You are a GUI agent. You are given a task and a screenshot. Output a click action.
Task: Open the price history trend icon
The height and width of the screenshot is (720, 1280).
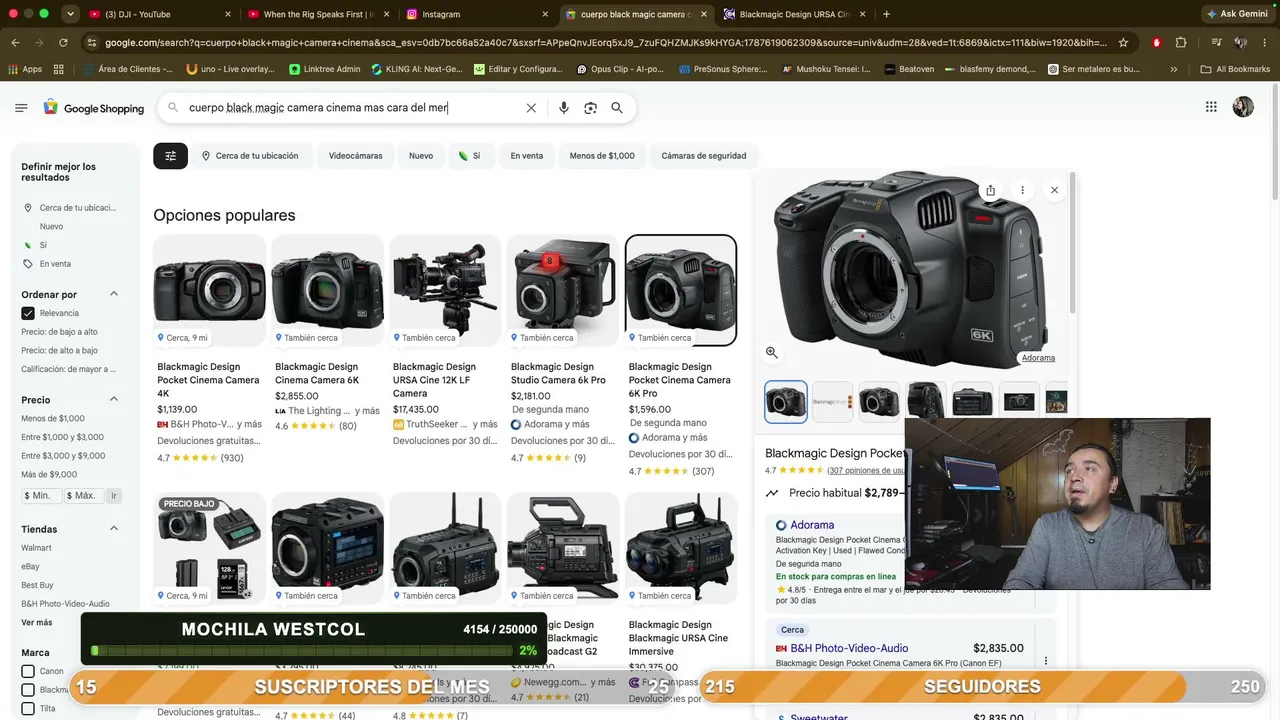pos(772,493)
